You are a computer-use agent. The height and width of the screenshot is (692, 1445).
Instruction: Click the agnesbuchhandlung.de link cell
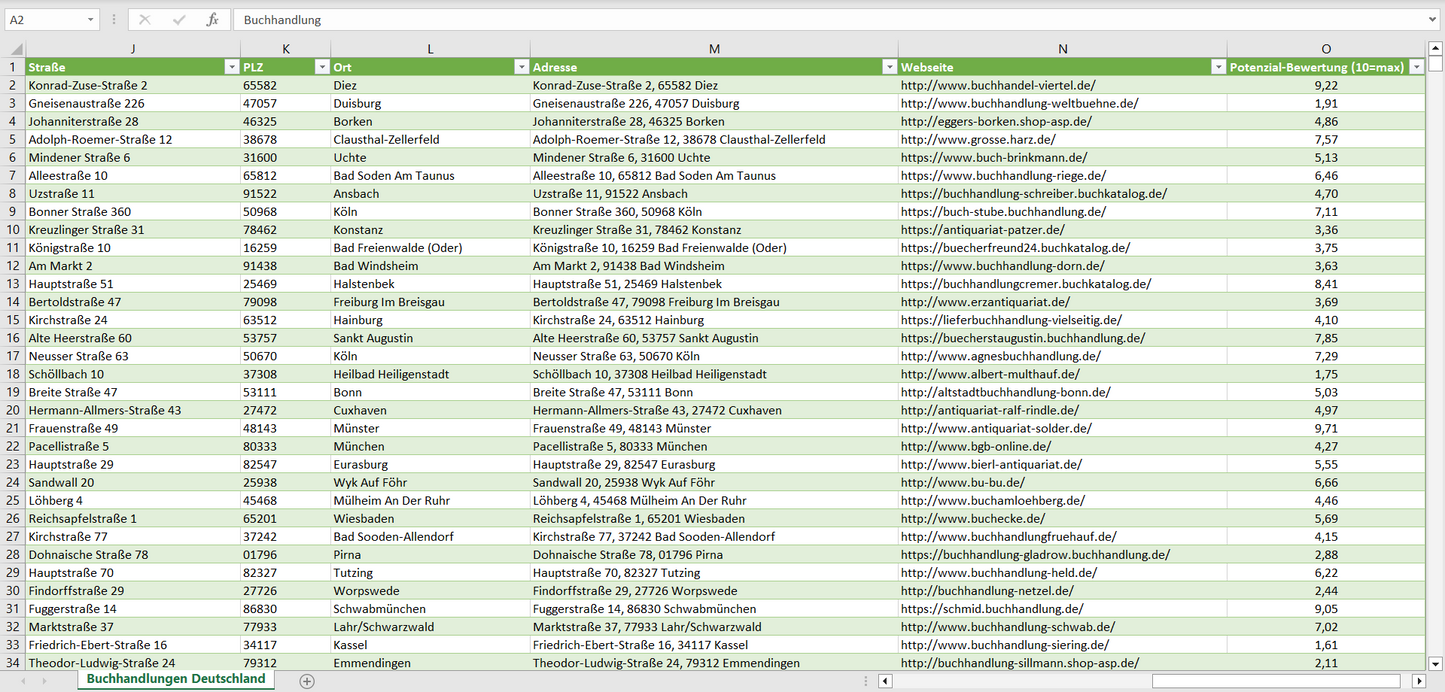click(x=1000, y=356)
